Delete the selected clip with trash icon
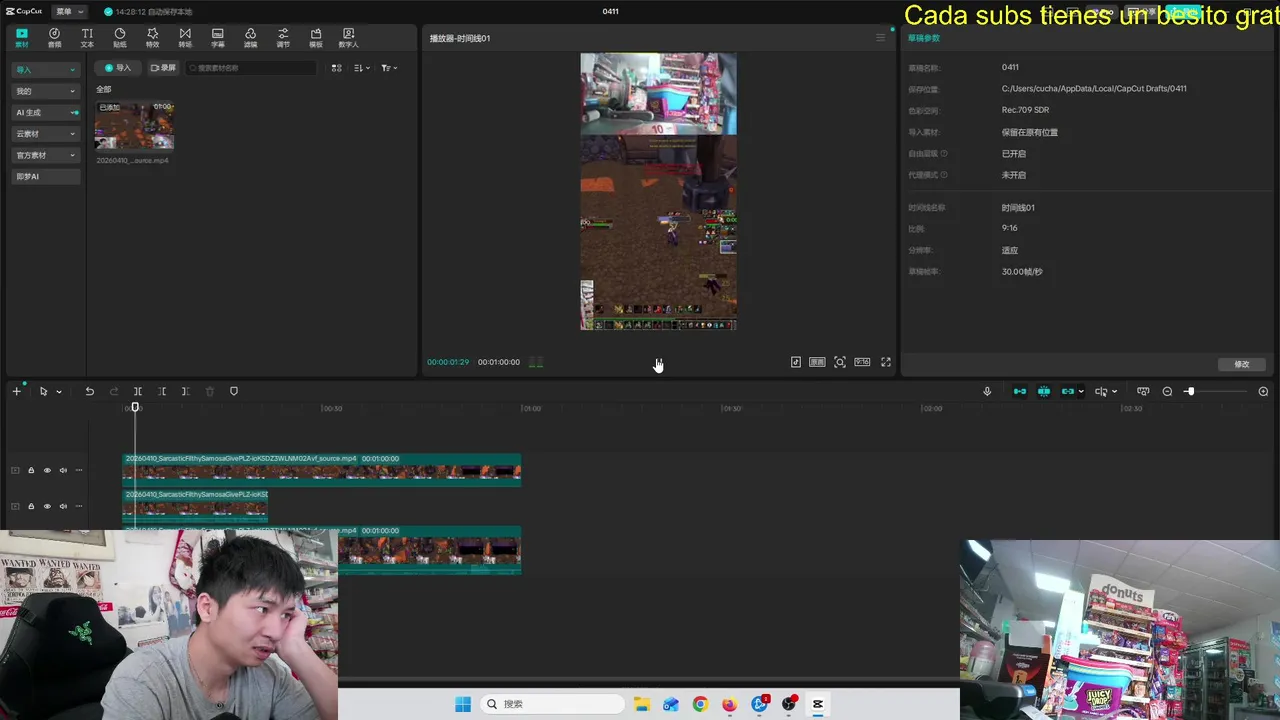This screenshot has width=1280, height=720. click(x=210, y=391)
